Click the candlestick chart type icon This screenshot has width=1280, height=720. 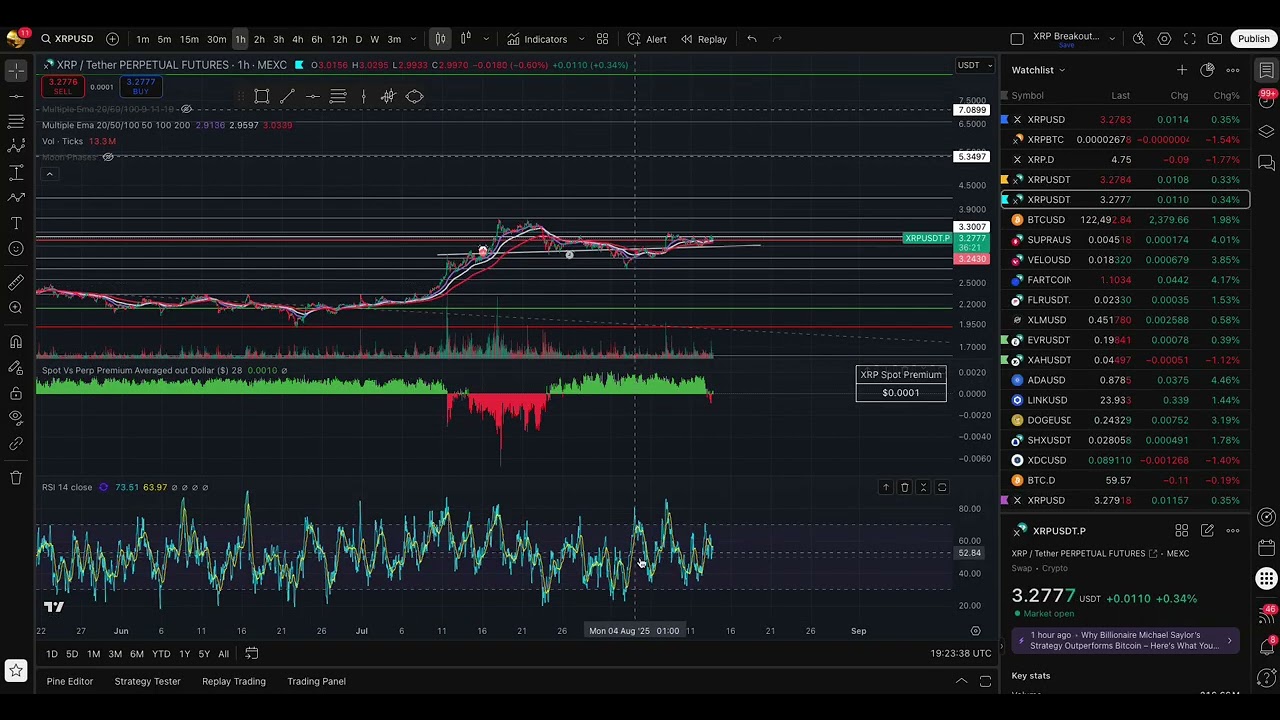coord(440,39)
